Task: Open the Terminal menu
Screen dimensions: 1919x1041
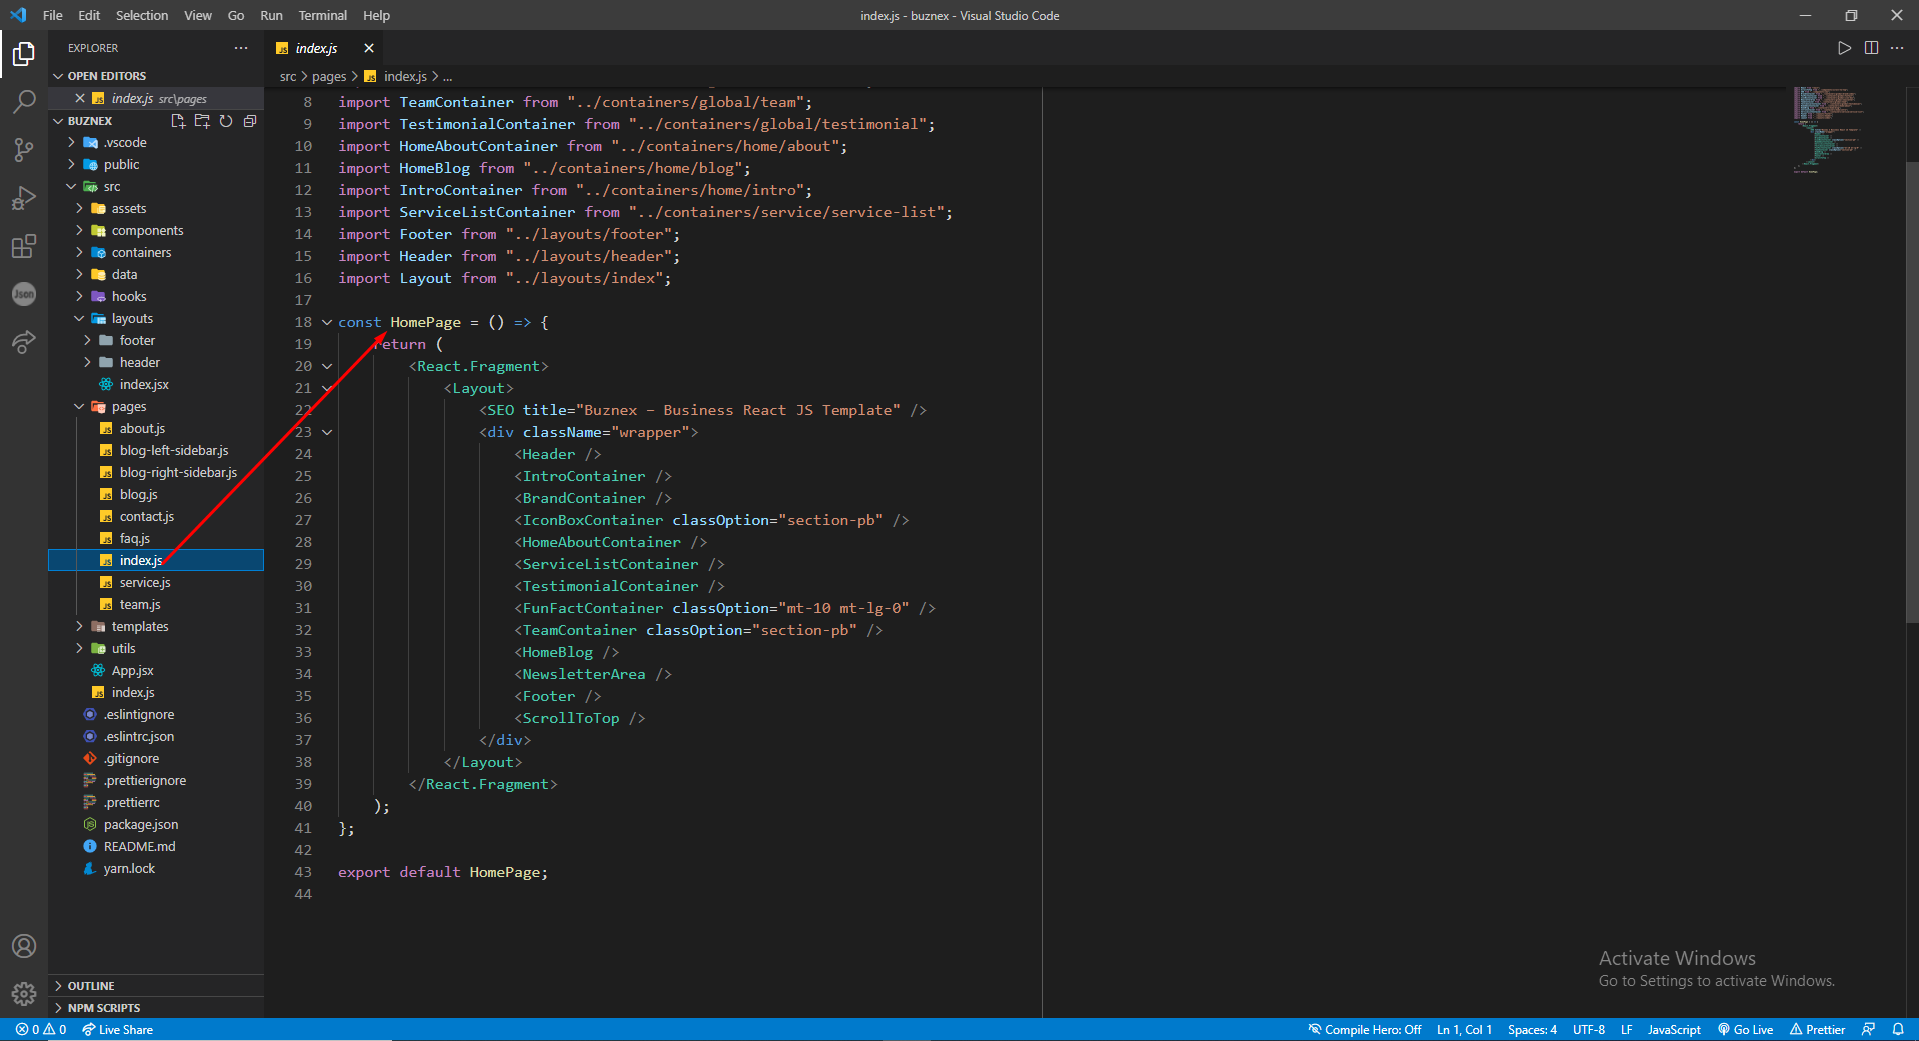Action: pyautogui.click(x=322, y=15)
